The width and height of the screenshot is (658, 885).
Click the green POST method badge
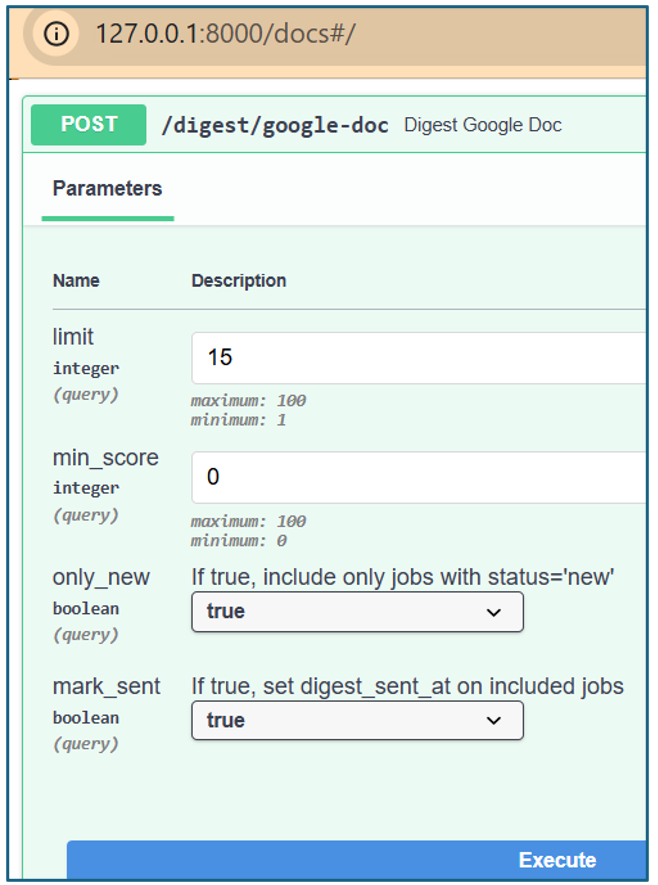(x=89, y=125)
